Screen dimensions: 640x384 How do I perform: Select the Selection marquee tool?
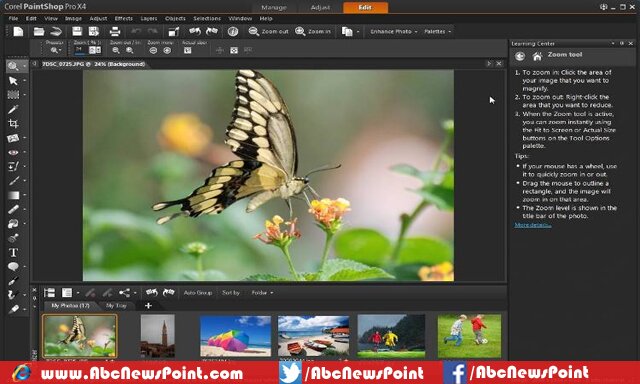coord(13,95)
